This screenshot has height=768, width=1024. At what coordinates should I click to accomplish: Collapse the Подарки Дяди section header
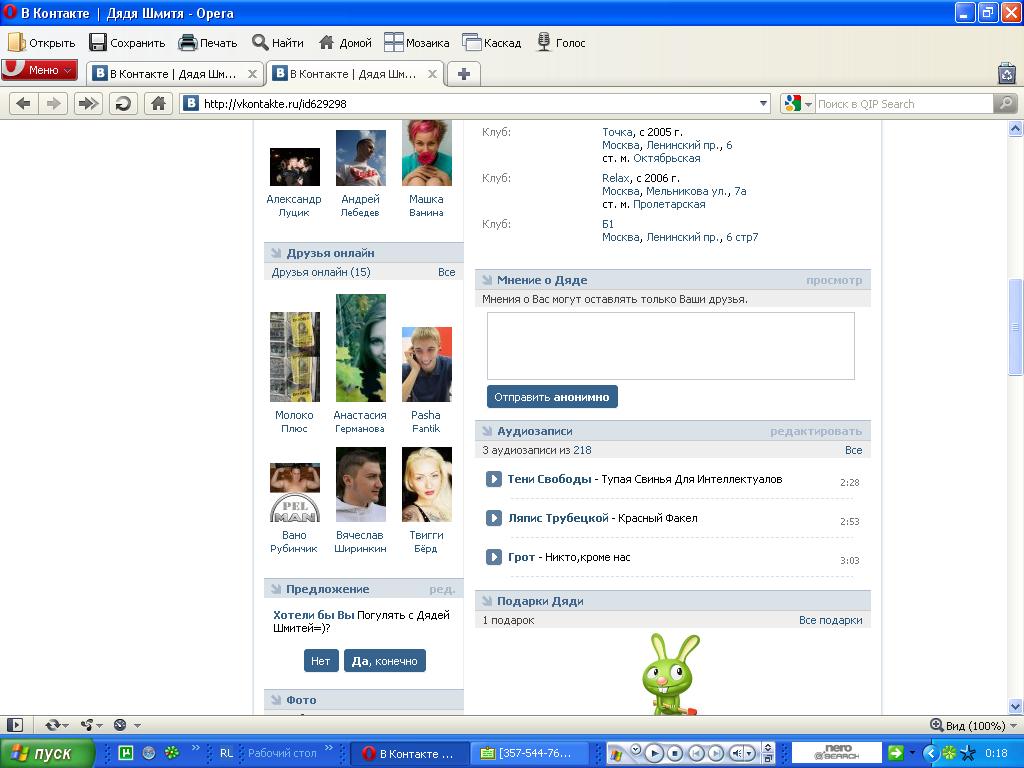tap(673, 601)
